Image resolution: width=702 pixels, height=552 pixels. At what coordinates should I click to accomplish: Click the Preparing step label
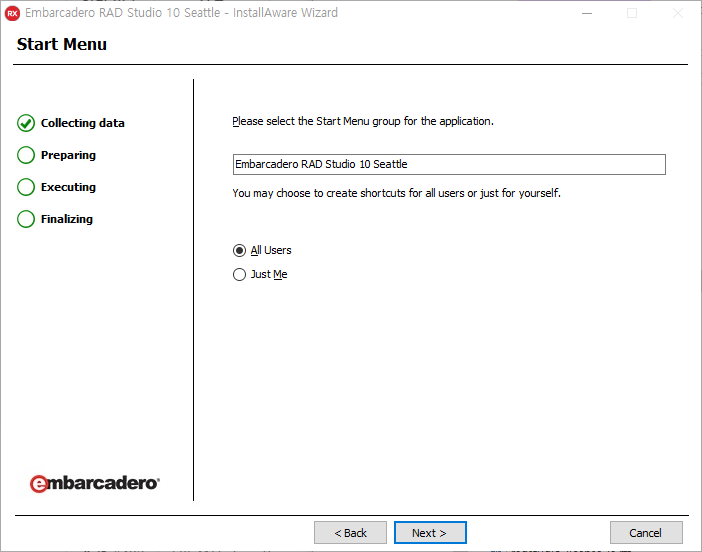tap(68, 155)
